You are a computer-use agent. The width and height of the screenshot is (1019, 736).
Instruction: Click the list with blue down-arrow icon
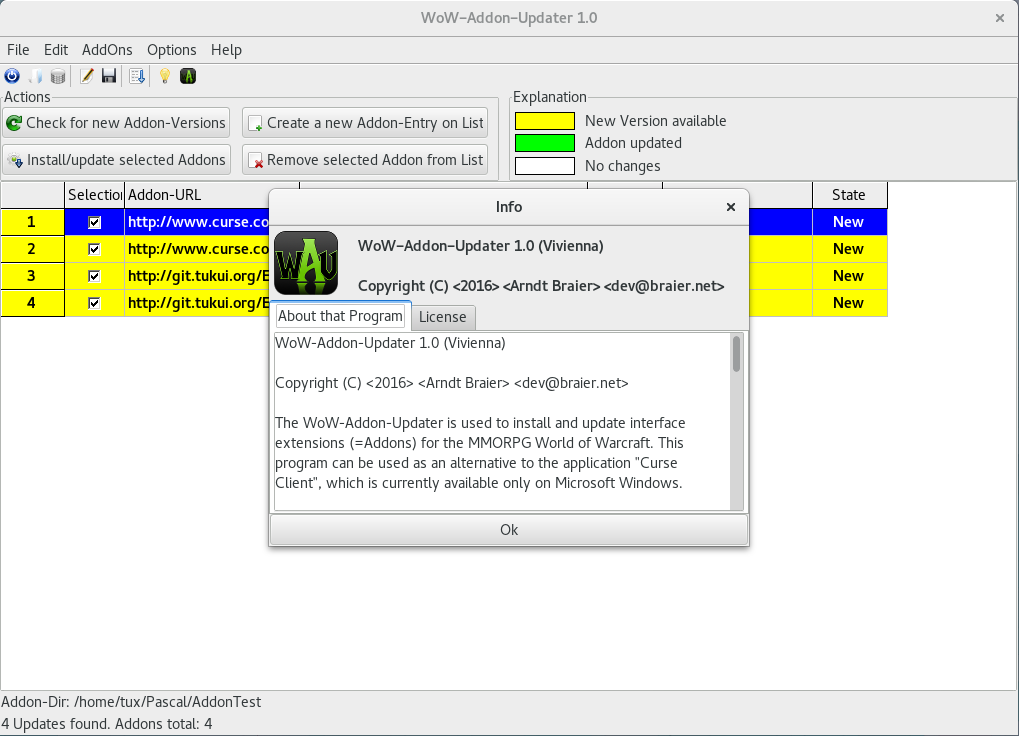pos(137,77)
